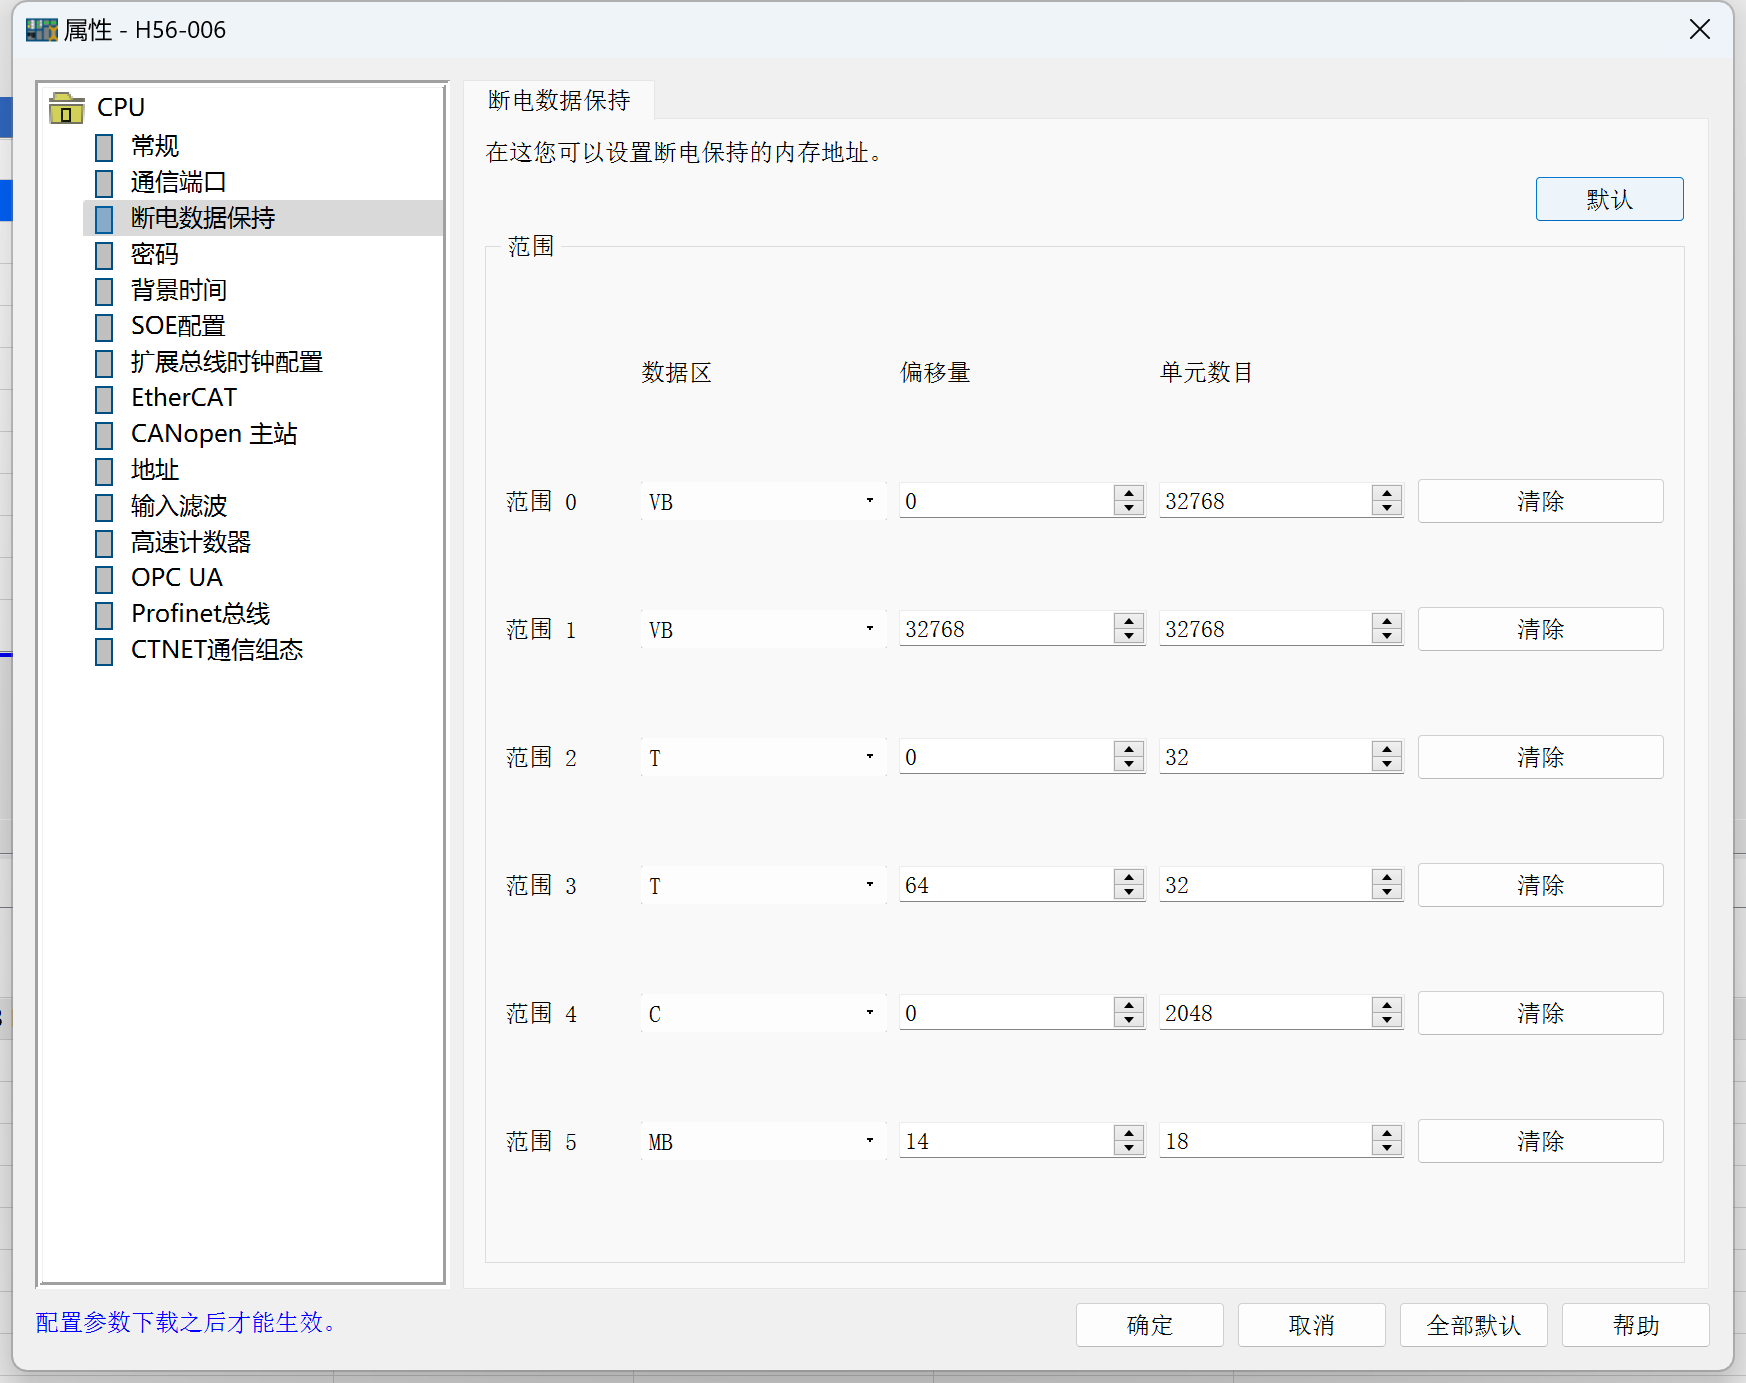The image size is (1746, 1383).
Task: Click the page icon beside 密码
Action: [104, 255]
